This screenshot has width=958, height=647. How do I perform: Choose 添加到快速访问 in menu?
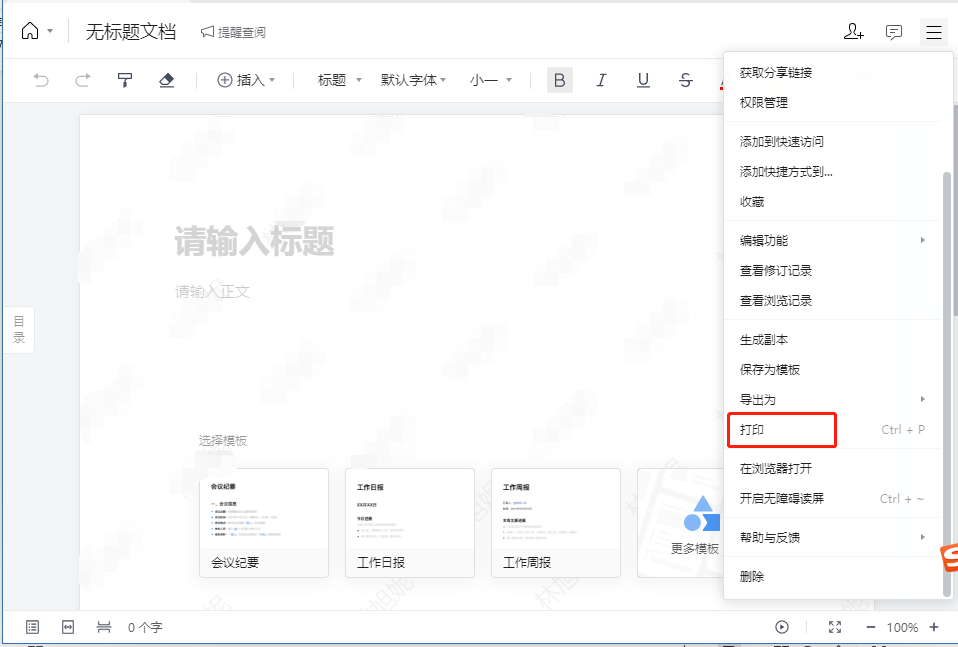[833, 142]
